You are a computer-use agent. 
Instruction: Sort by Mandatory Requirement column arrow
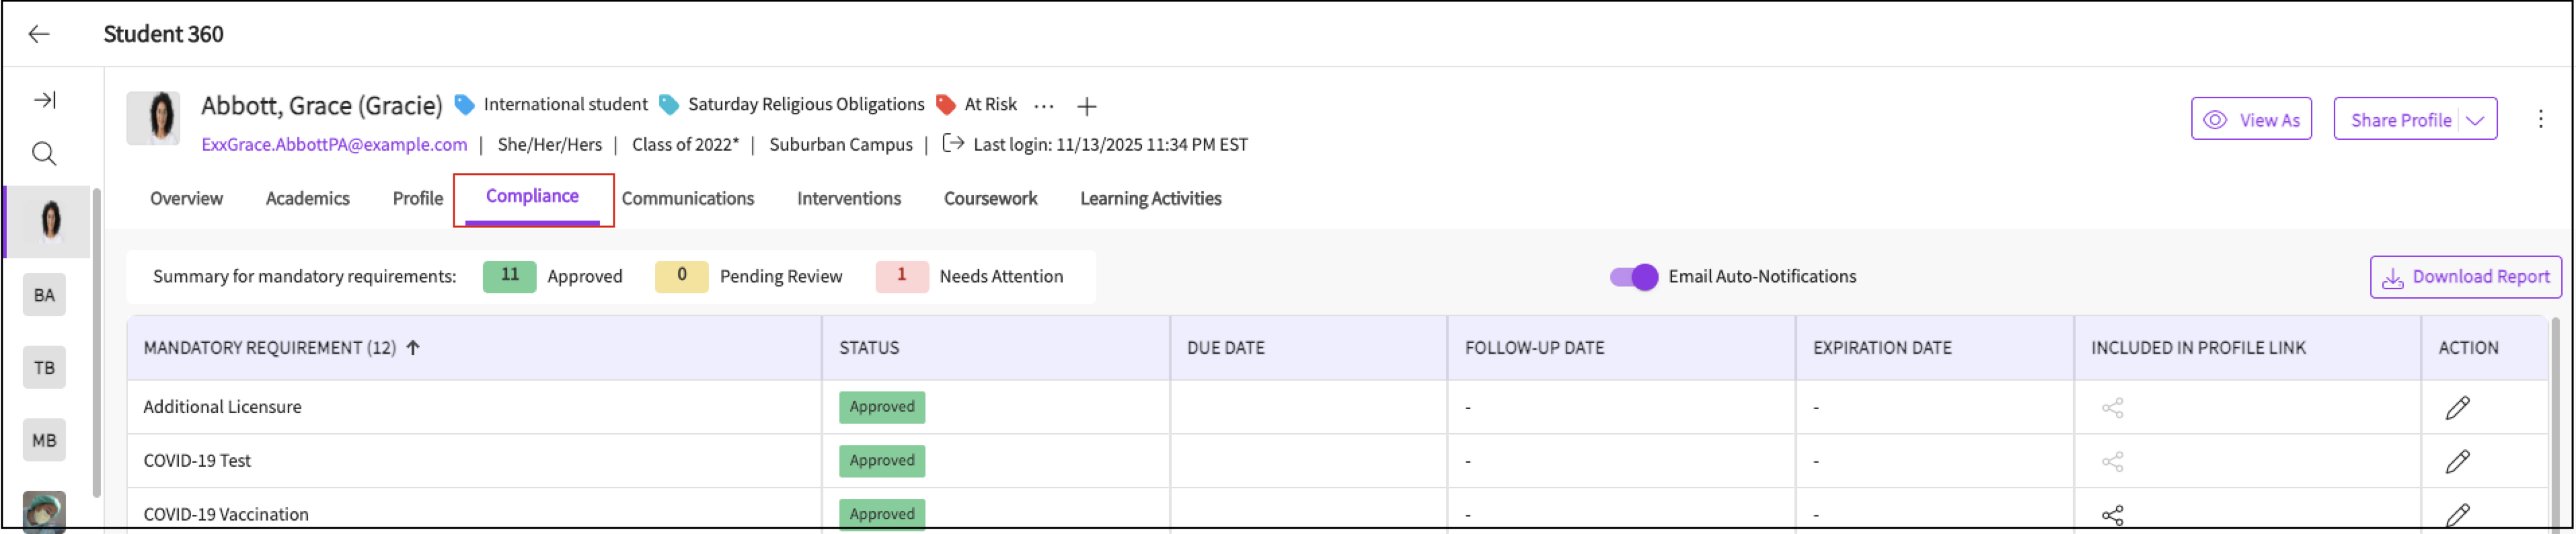413,348
